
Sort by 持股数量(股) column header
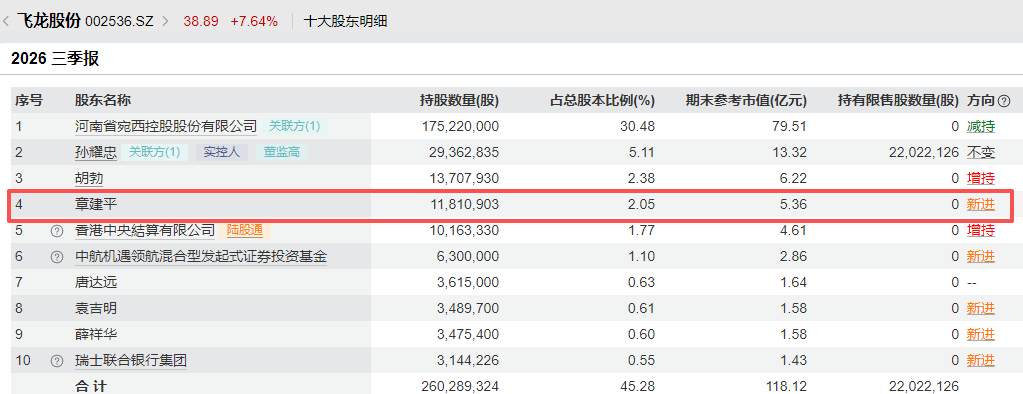coord(459,100)
